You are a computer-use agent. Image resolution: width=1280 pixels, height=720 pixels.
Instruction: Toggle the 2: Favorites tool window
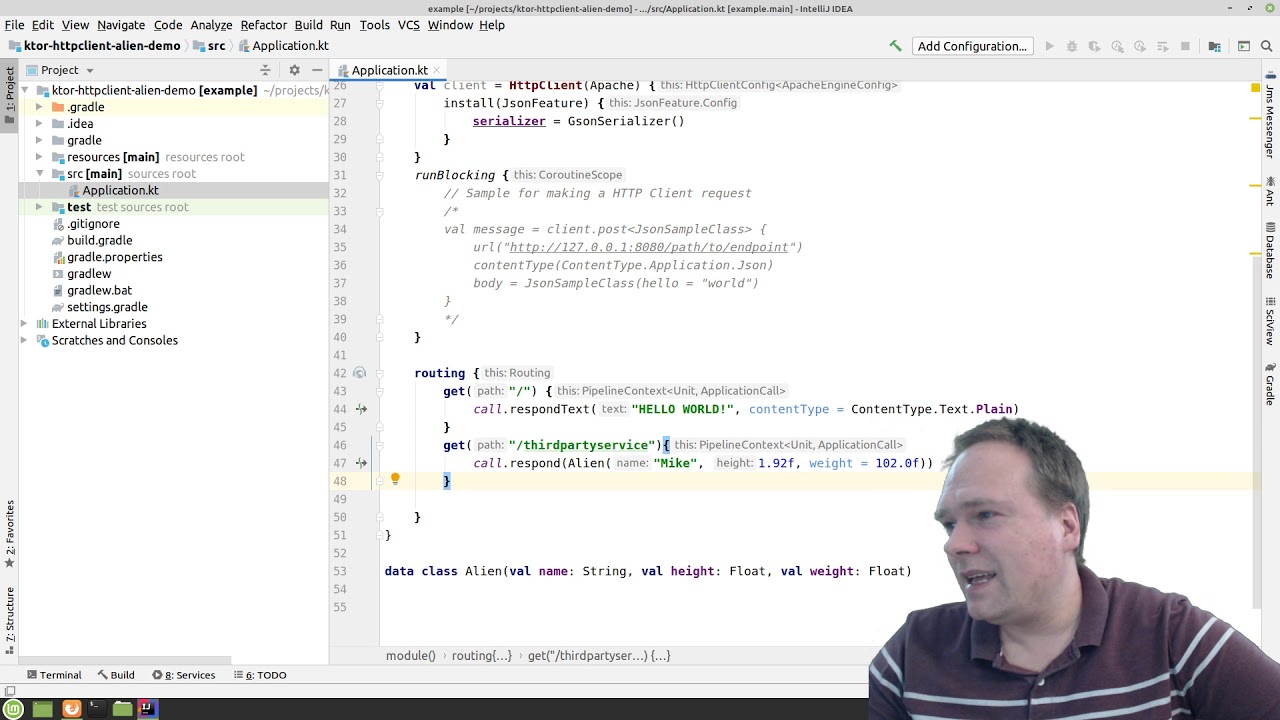pos(10,535)
